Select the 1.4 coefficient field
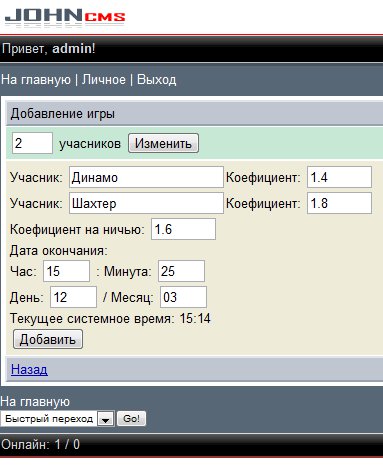 click(x=339, y=177)
